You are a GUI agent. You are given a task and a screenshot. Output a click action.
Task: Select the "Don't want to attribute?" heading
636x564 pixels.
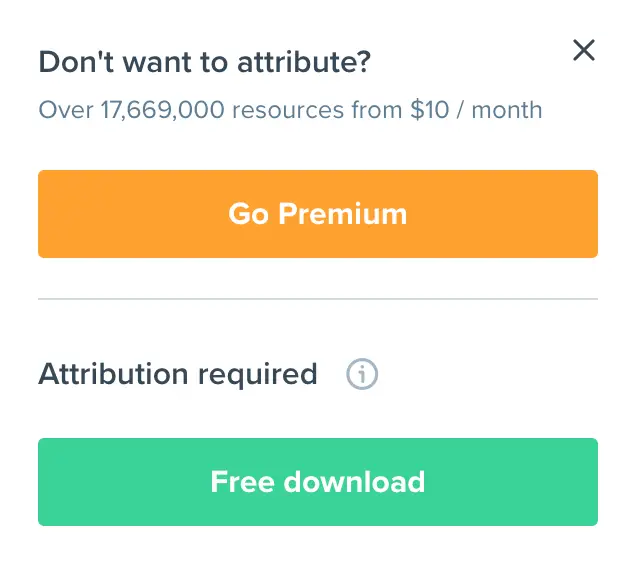pyautogui.click(x=204, y=62)
